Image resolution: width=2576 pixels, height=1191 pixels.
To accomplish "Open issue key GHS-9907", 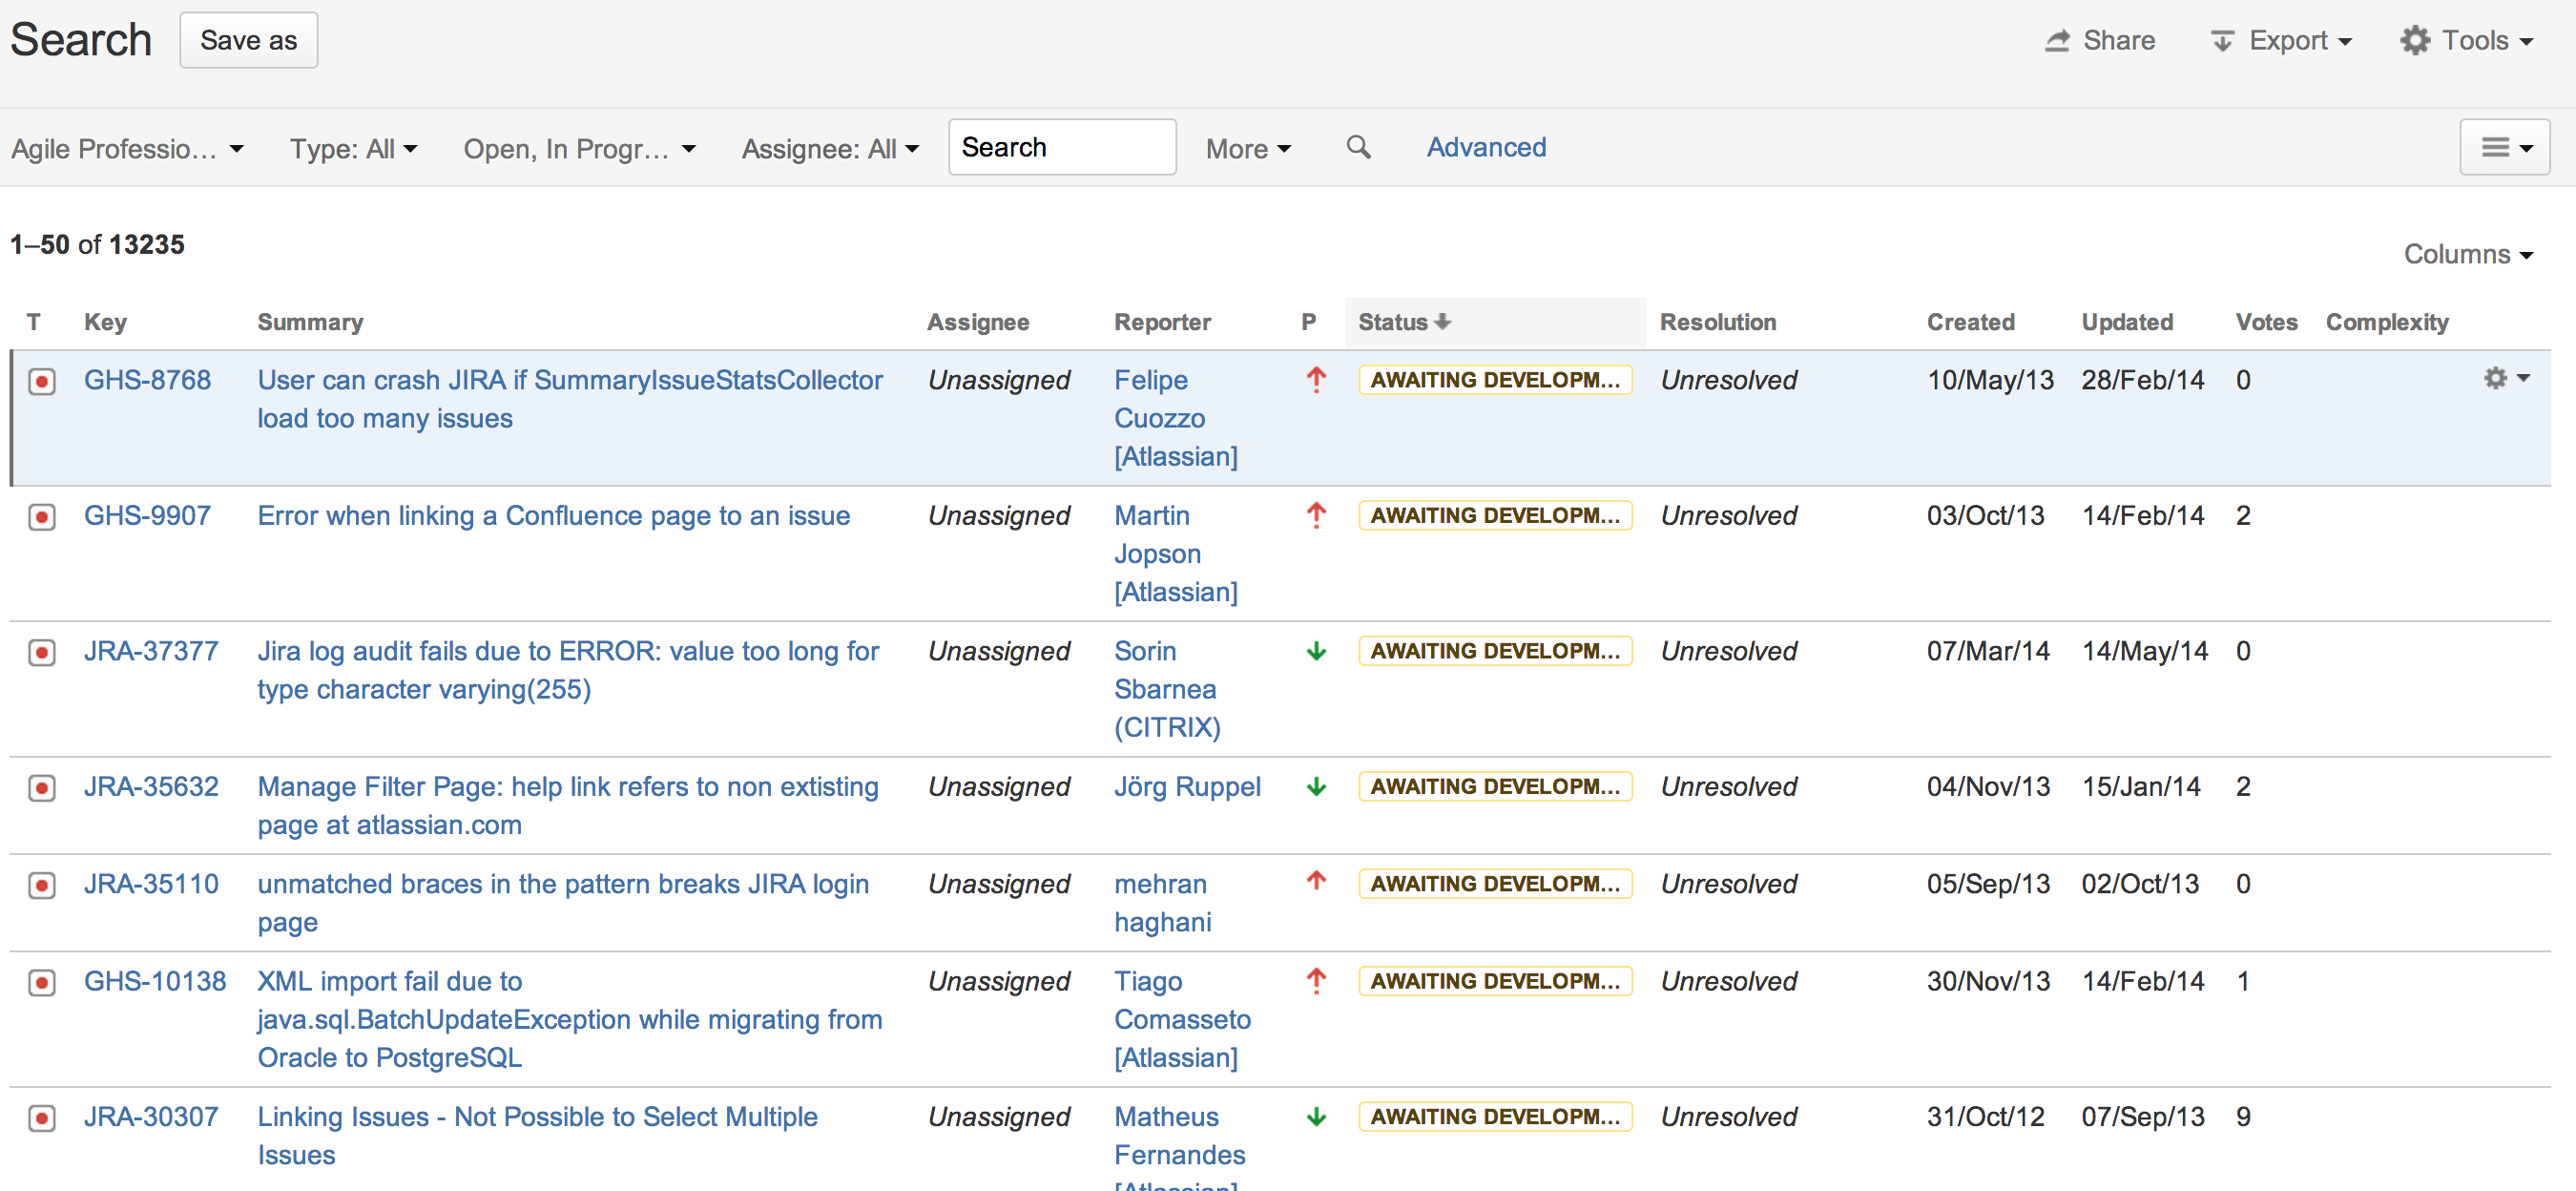I will [147, 516].
